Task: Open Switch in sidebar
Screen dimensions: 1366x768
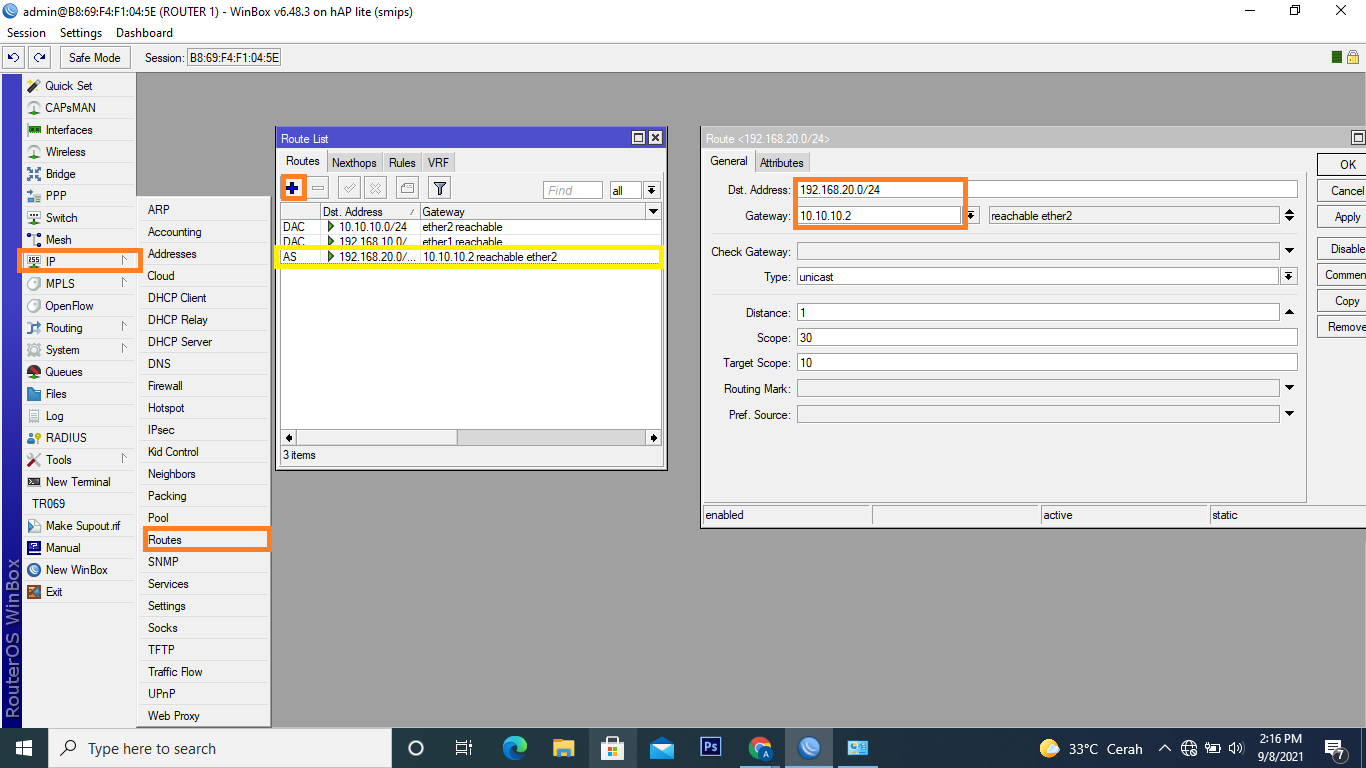Action: (79, 218)
